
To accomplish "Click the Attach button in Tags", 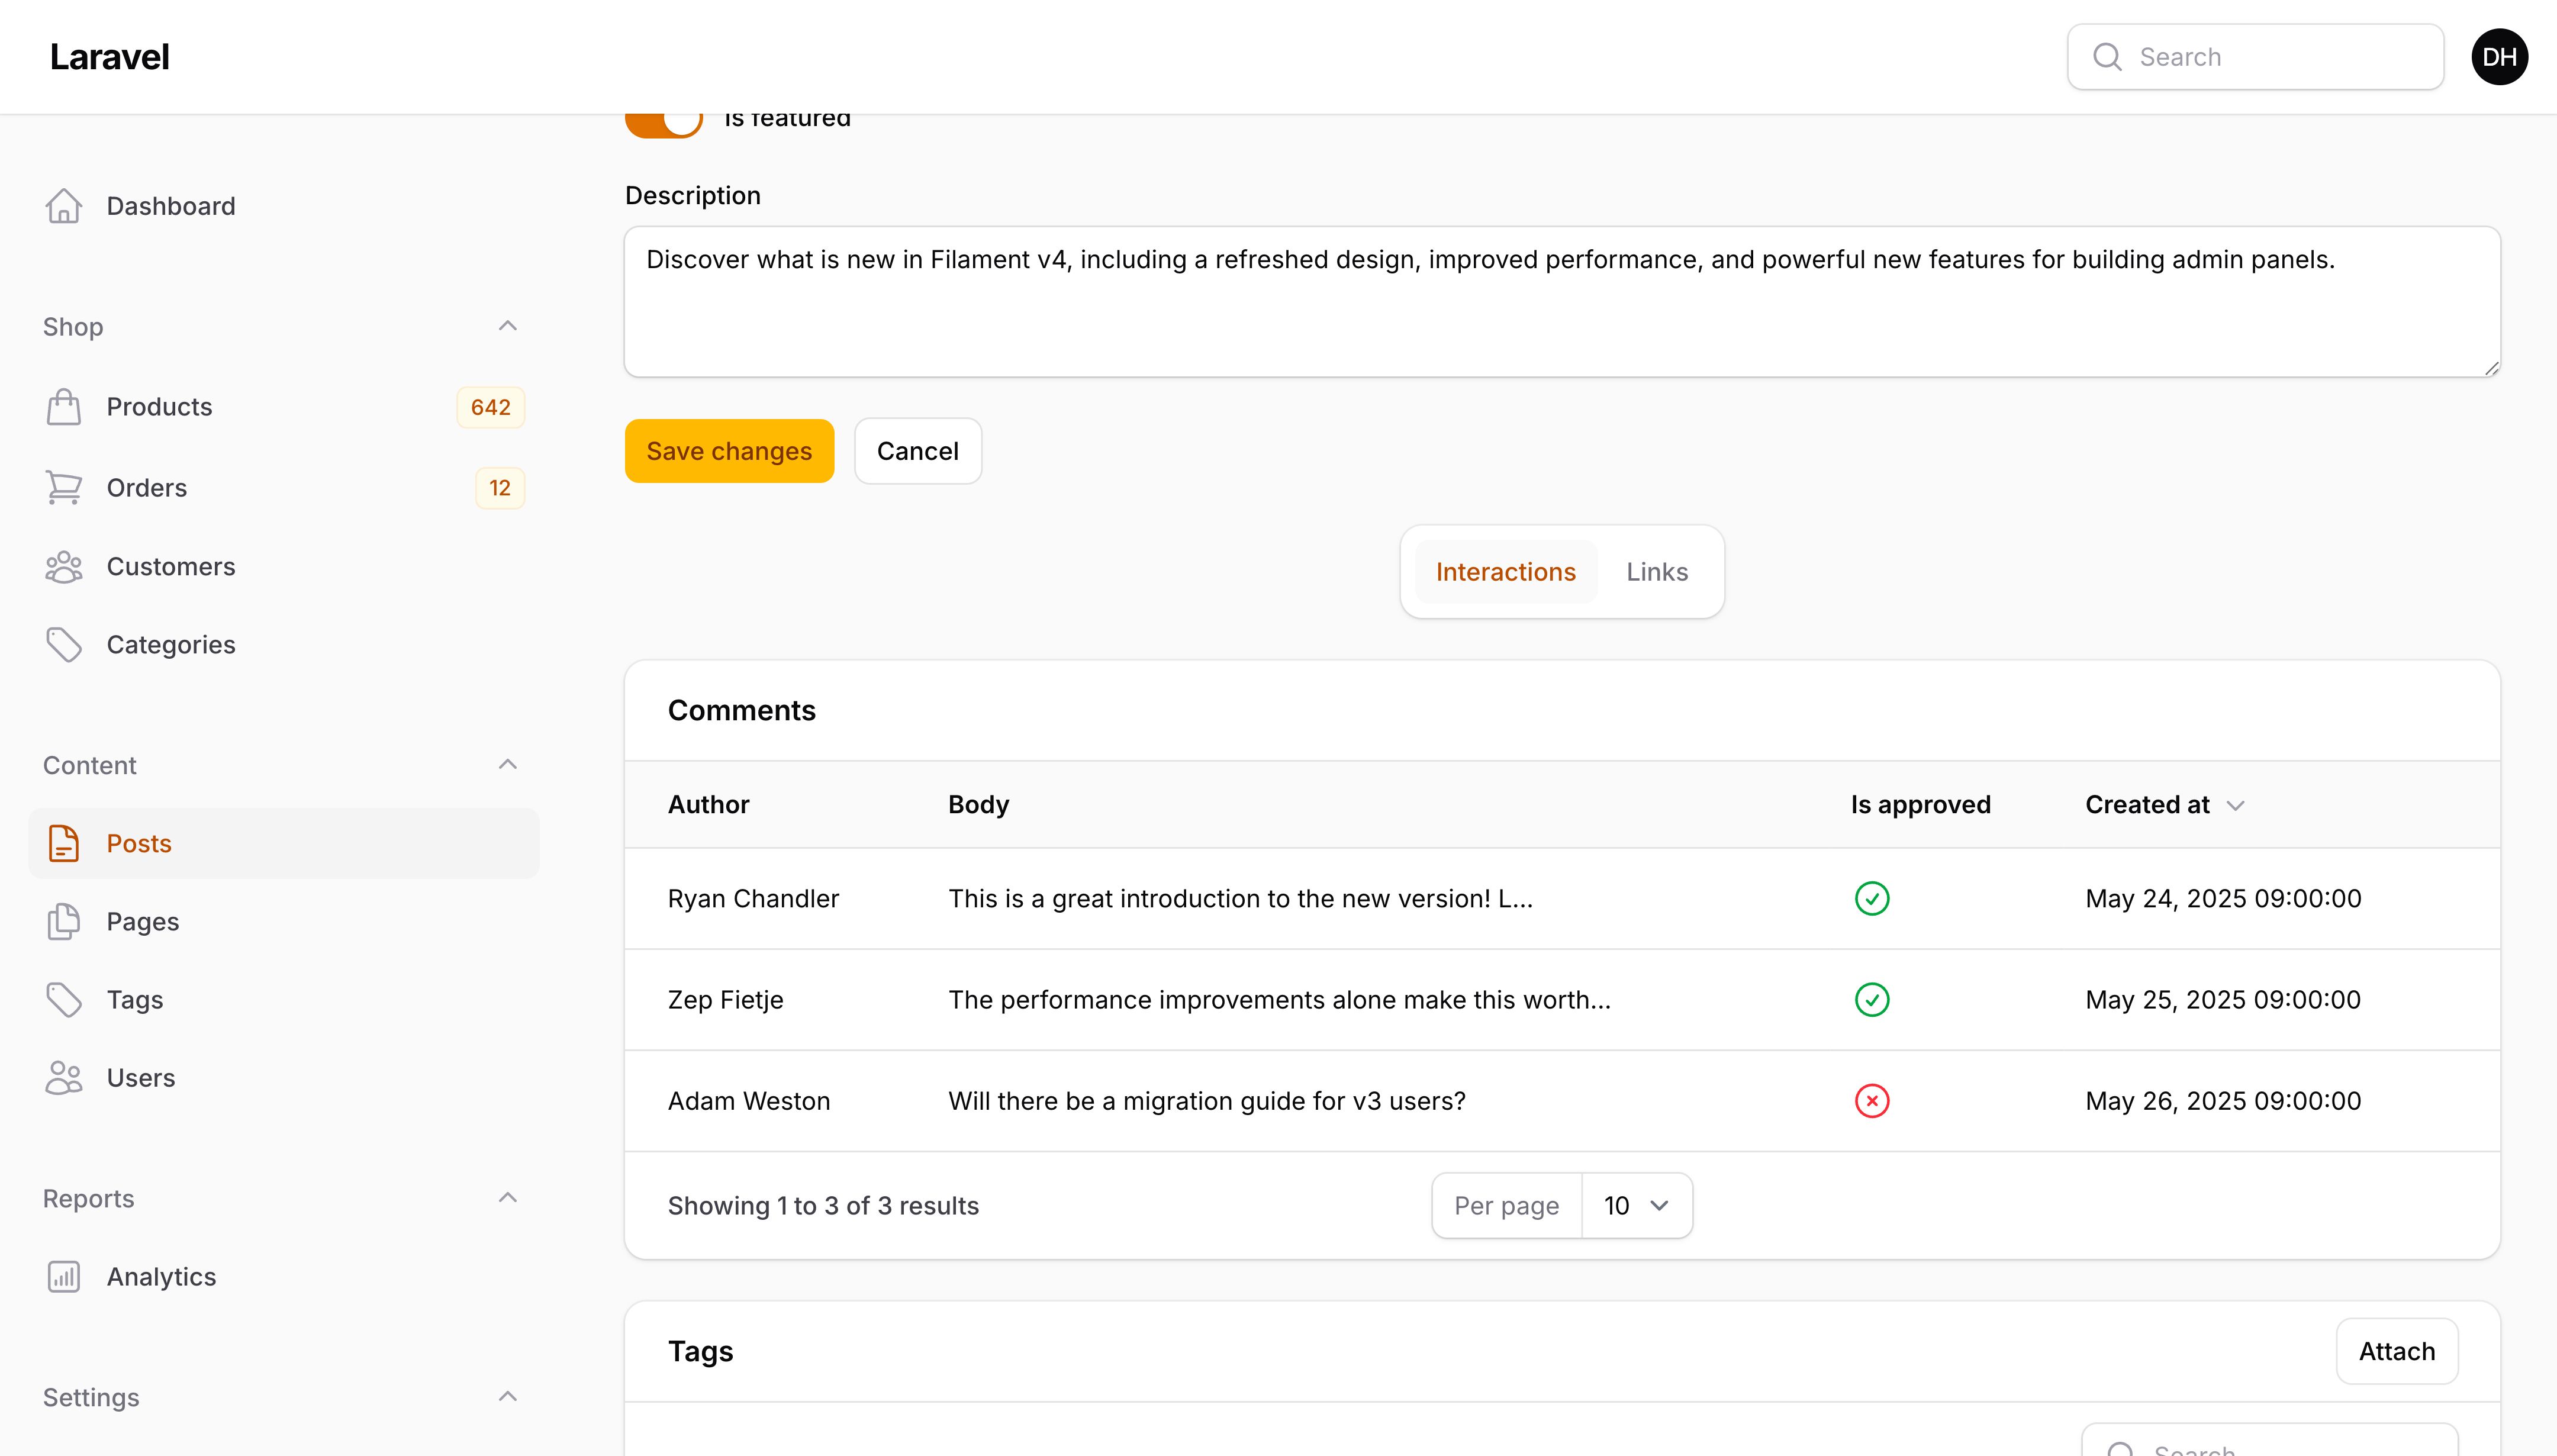I will click(2396, 1351).
